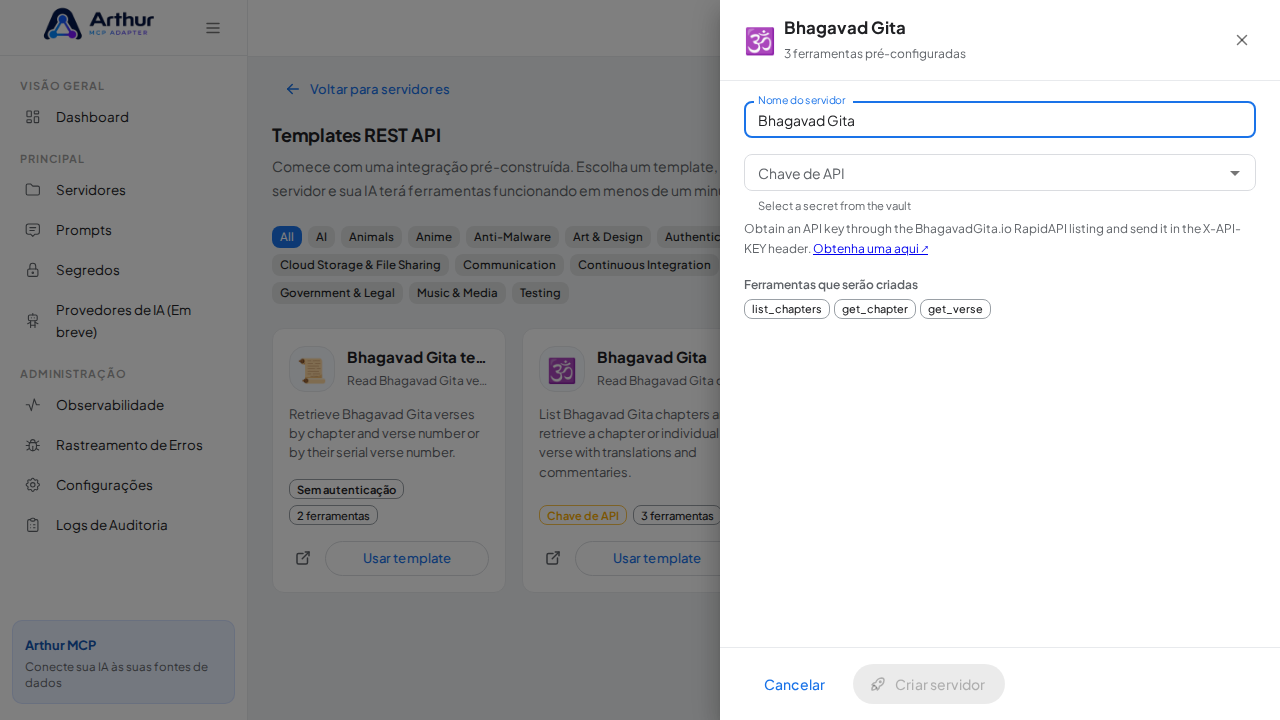Screen dimensions: 1280x720
Task: Open Provedores de IA (Em breve)
Action: point(124,321)
